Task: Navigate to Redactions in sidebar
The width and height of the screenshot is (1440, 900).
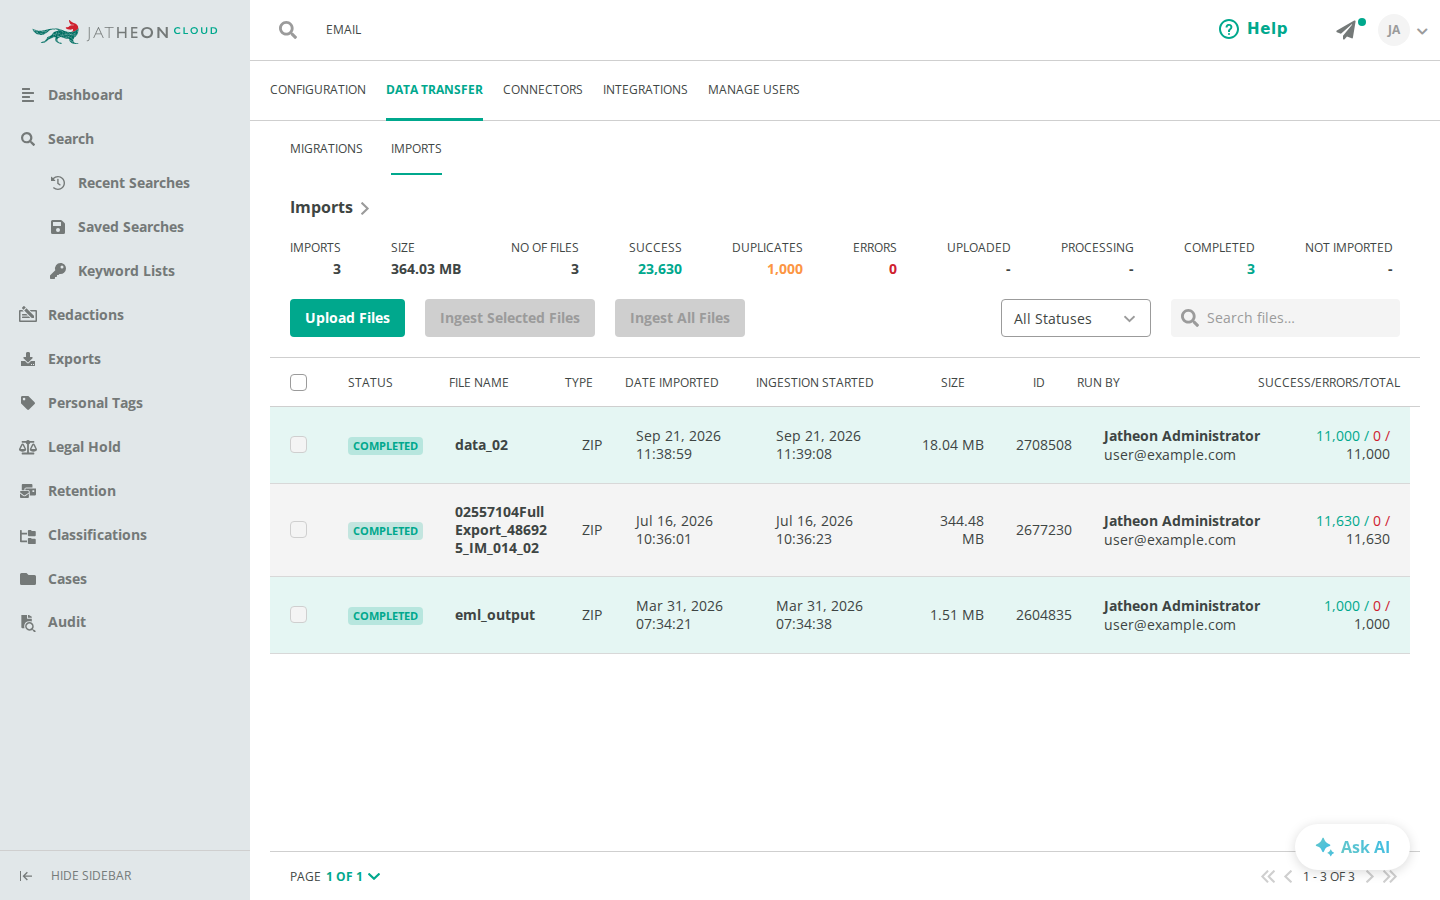Action: point(86,315)
